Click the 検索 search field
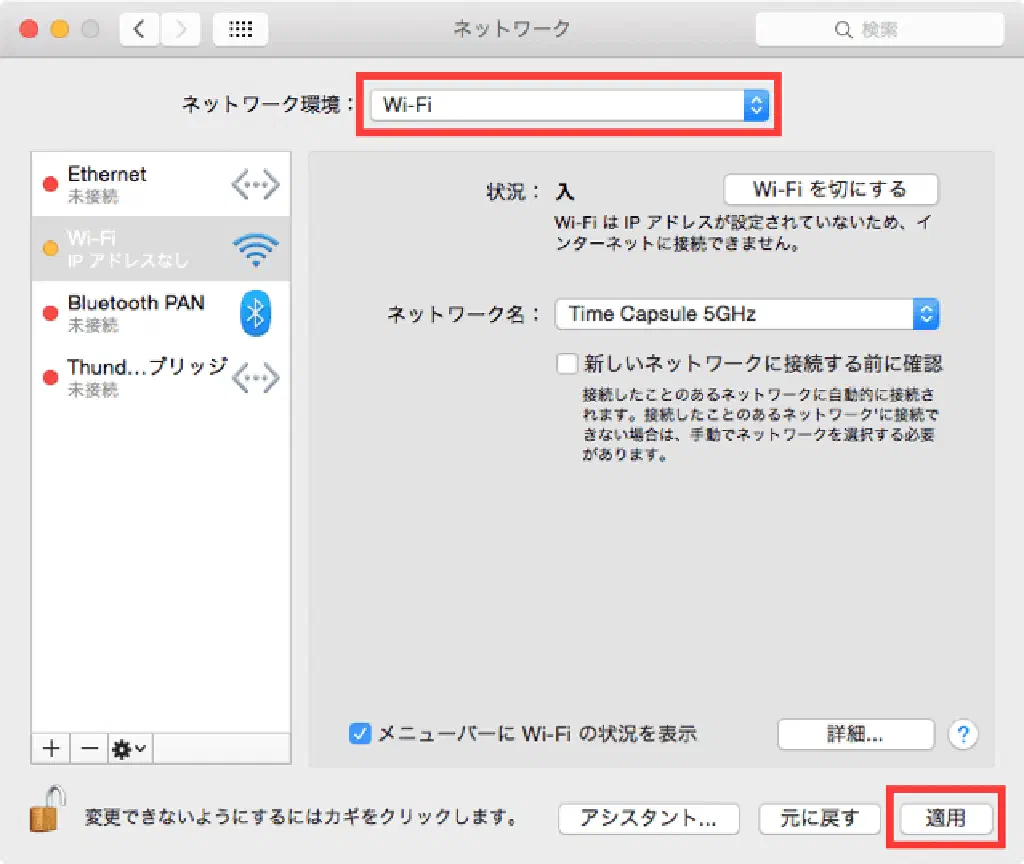The width and height of the screenshot is (1024, 864). click(x=880, y=30)
